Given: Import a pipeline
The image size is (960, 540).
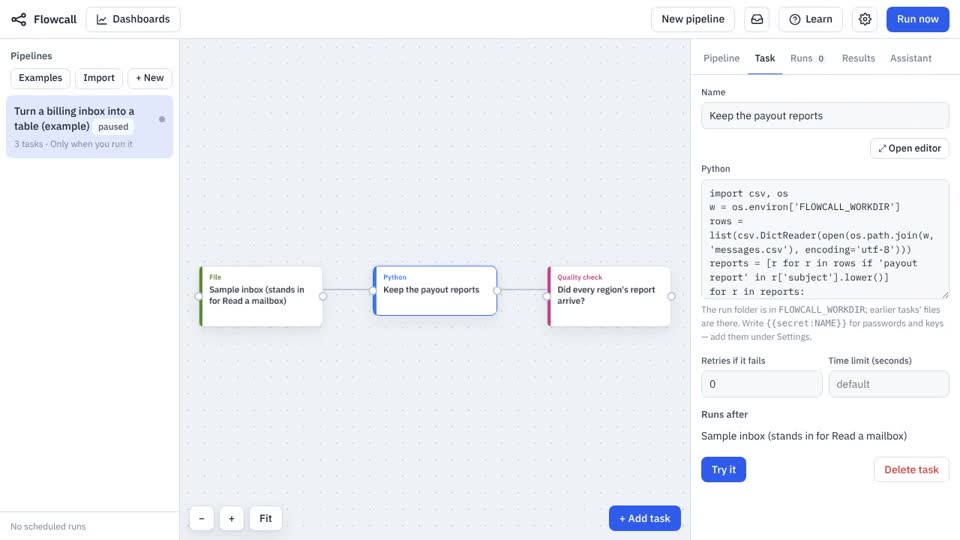Looking at the screenshot, I should (99, 78).
